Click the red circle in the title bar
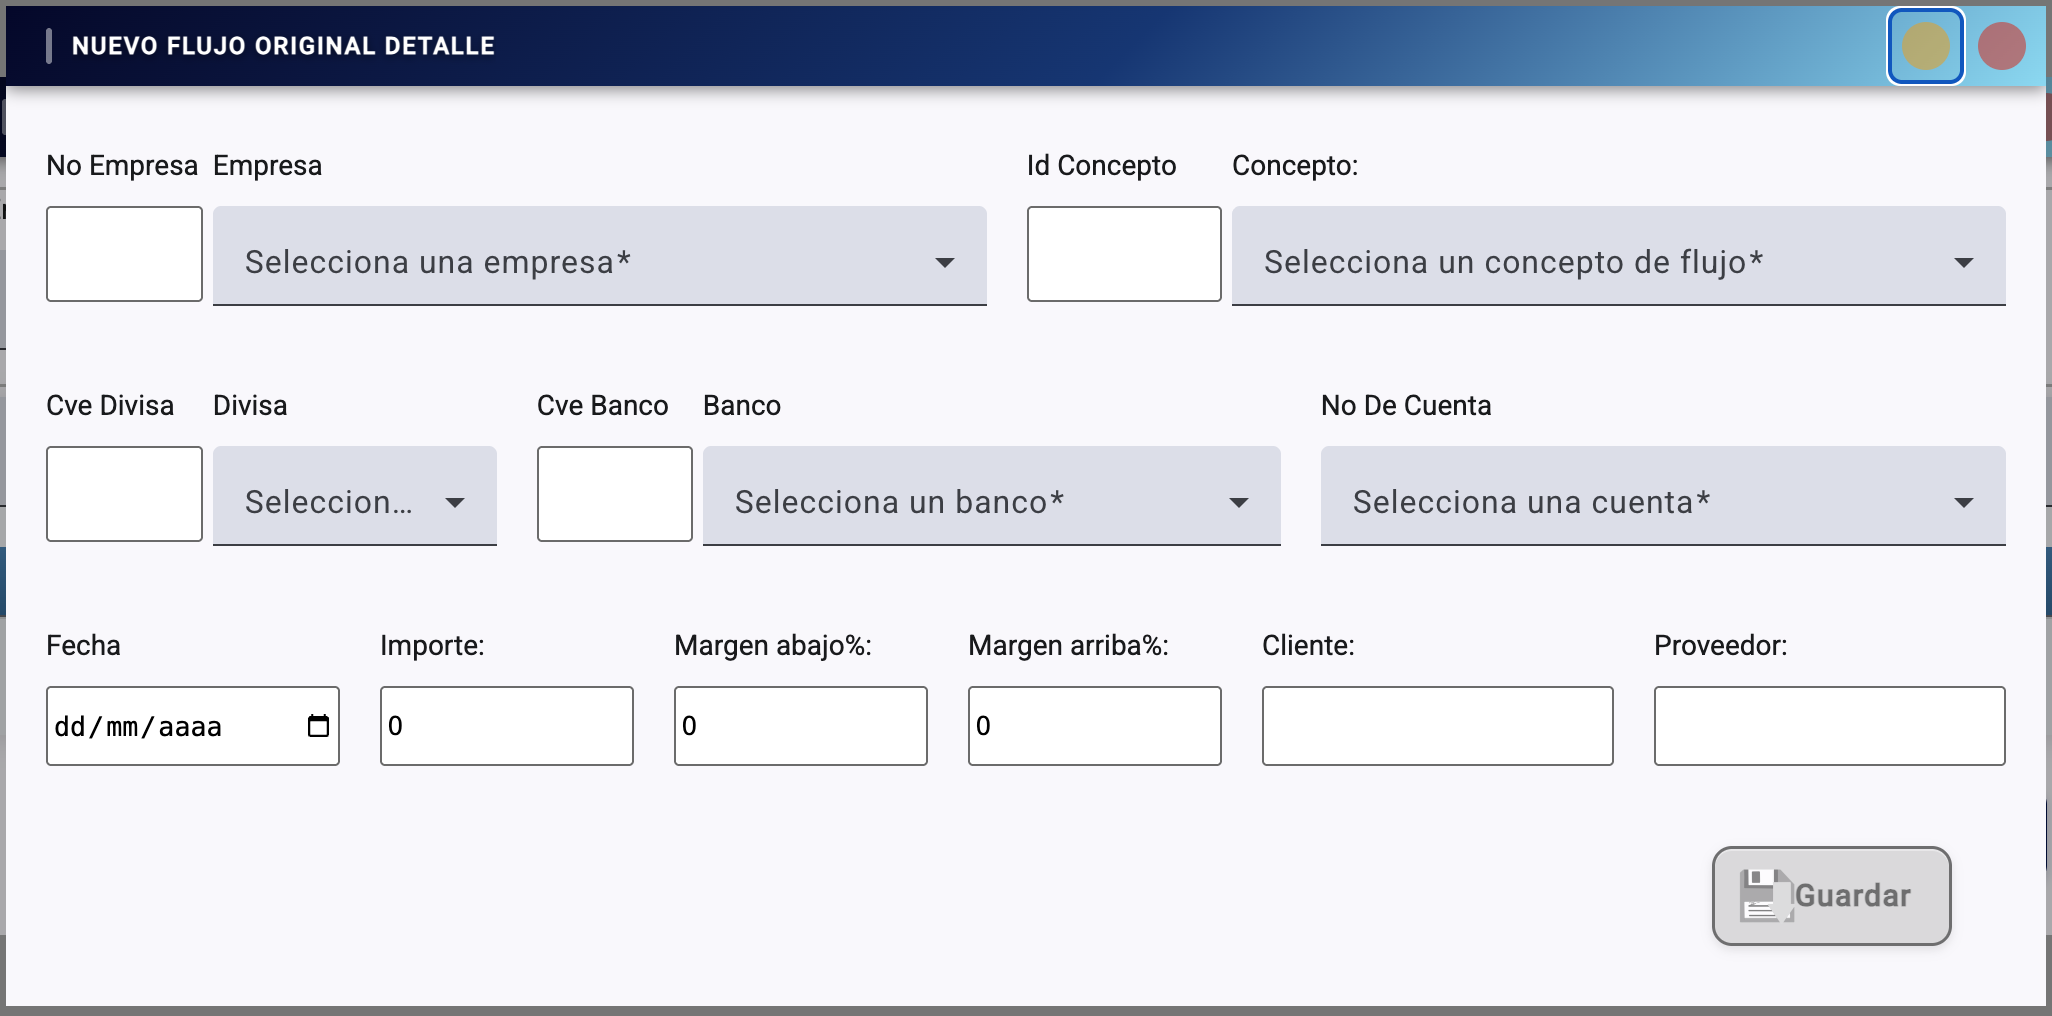This screenshot has width=2052, height=1016. coord(1999,45)
